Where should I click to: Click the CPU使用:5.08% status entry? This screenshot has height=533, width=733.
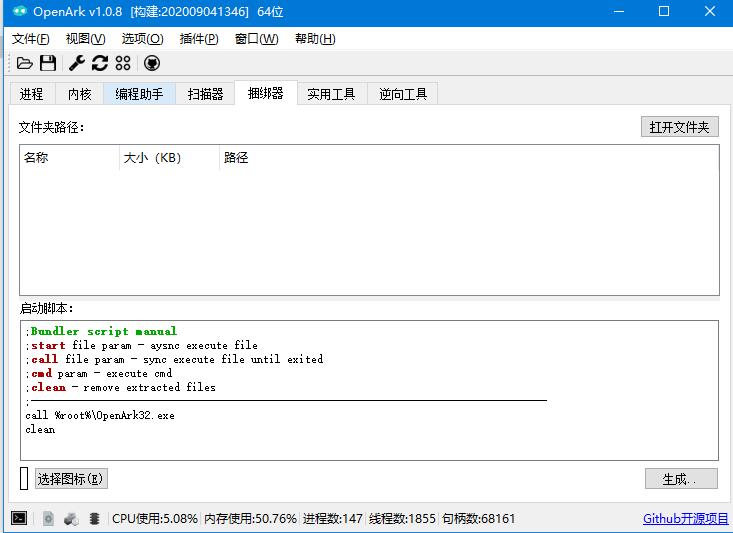(x=155, y=519)
